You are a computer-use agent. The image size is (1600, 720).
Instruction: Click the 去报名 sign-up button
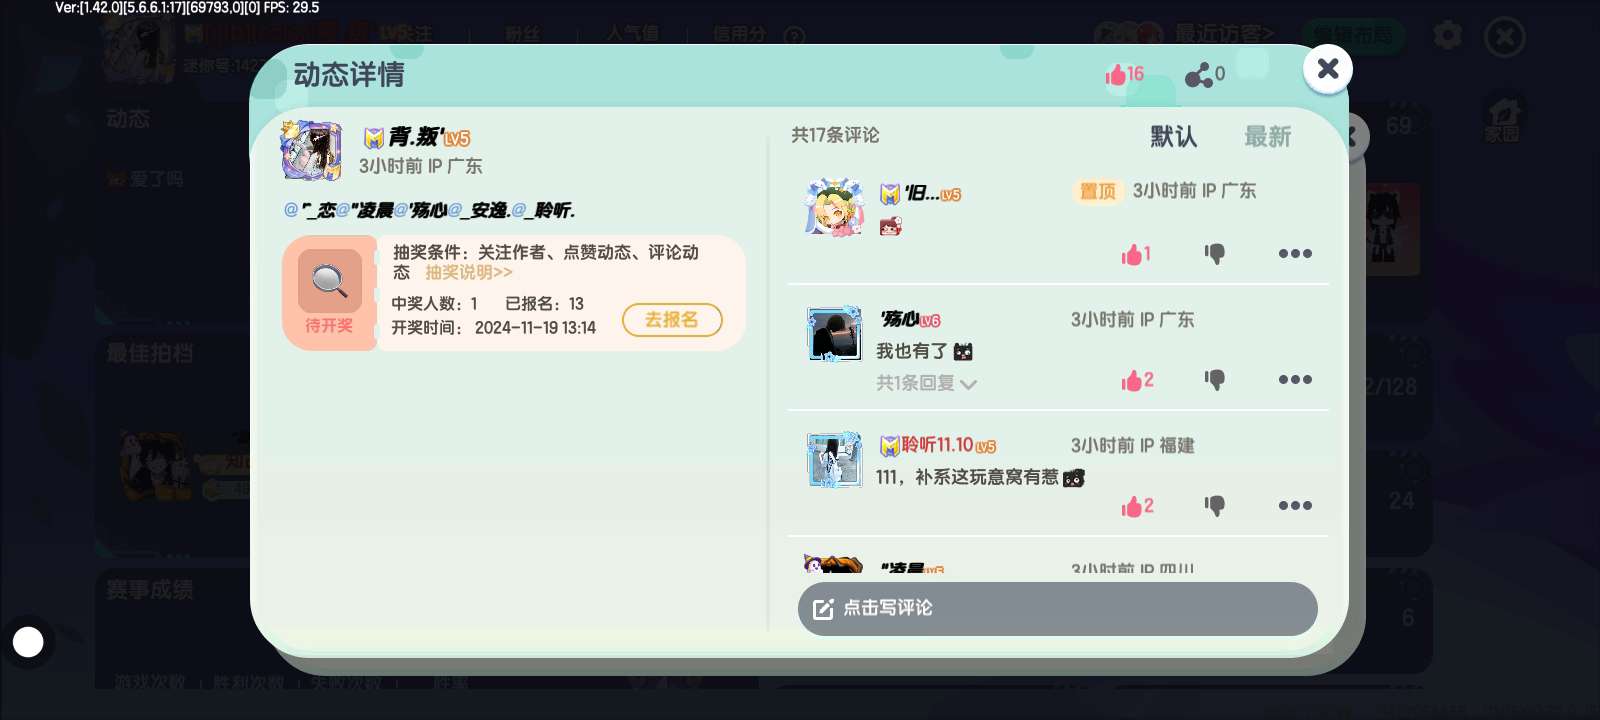pyautogui.click(x=672, y=320)
